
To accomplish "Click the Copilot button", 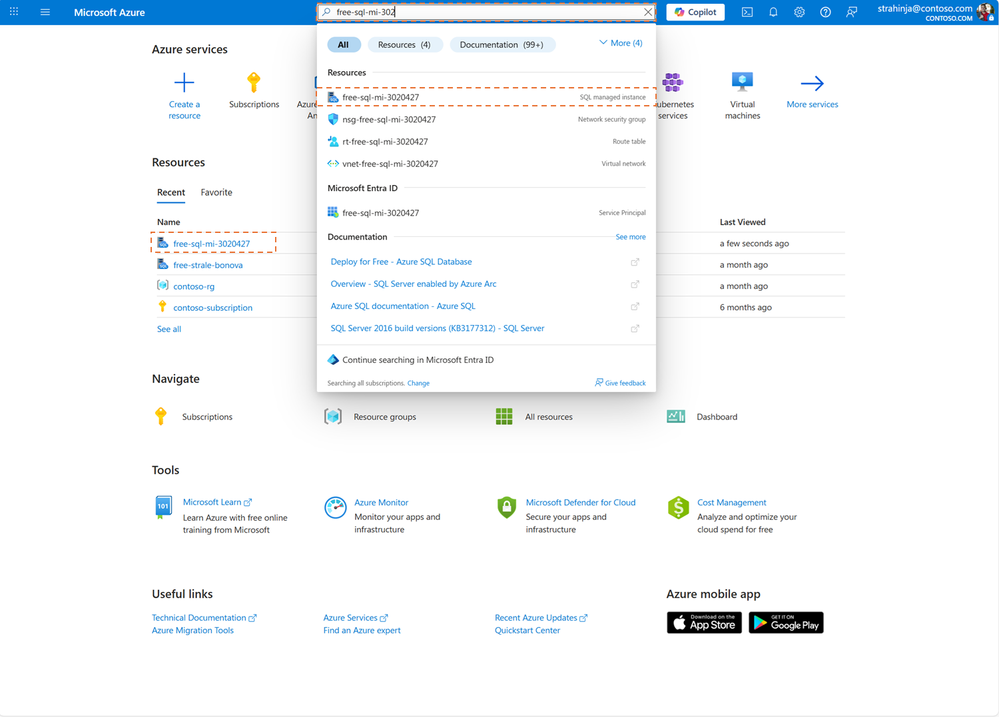I will point(695,12).
